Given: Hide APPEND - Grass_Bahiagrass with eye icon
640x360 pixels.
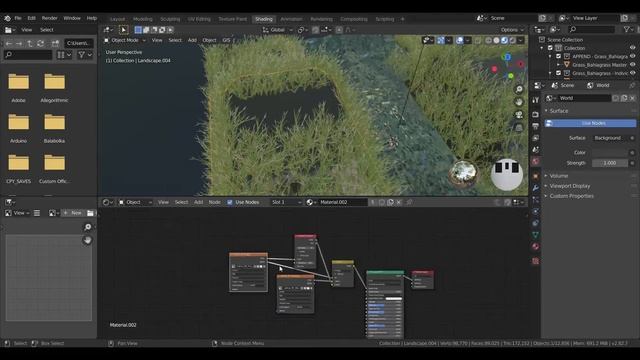Looking at the screenshot, I should [x=632, y=56].
